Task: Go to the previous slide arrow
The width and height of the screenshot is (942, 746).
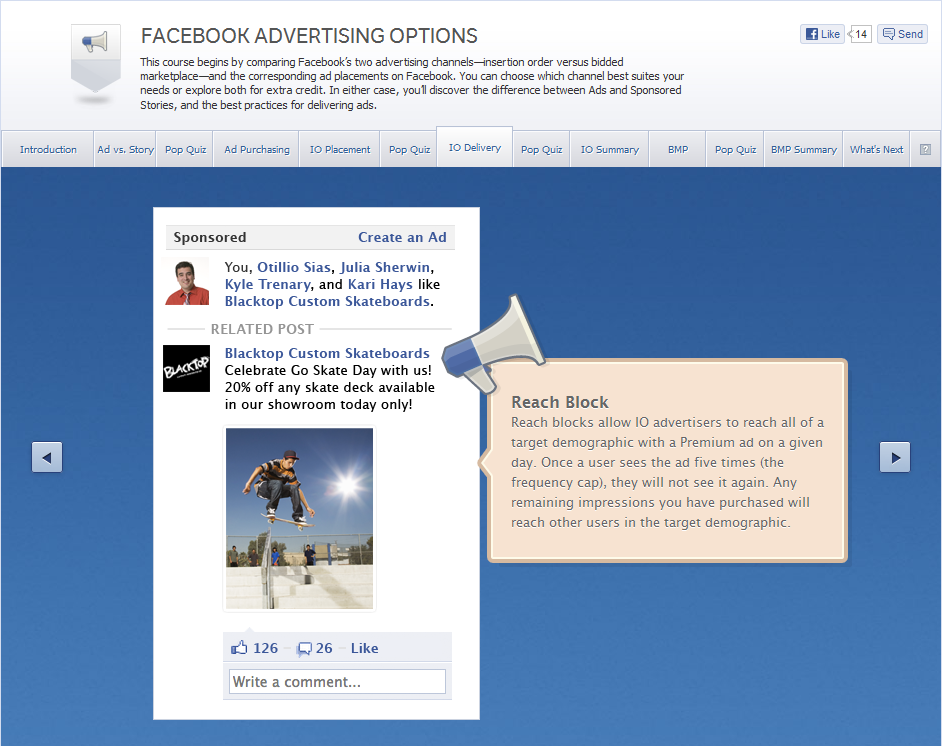Action: pos(47,457)
